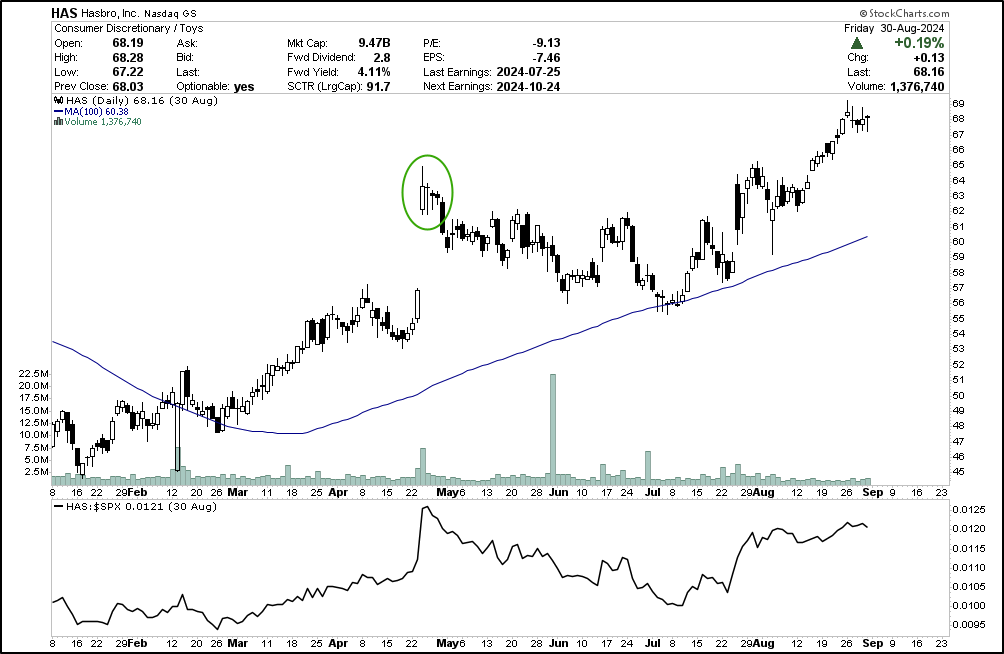Click the High value 68.28
Screen dimensions: 1004x654
pos(128,58)
